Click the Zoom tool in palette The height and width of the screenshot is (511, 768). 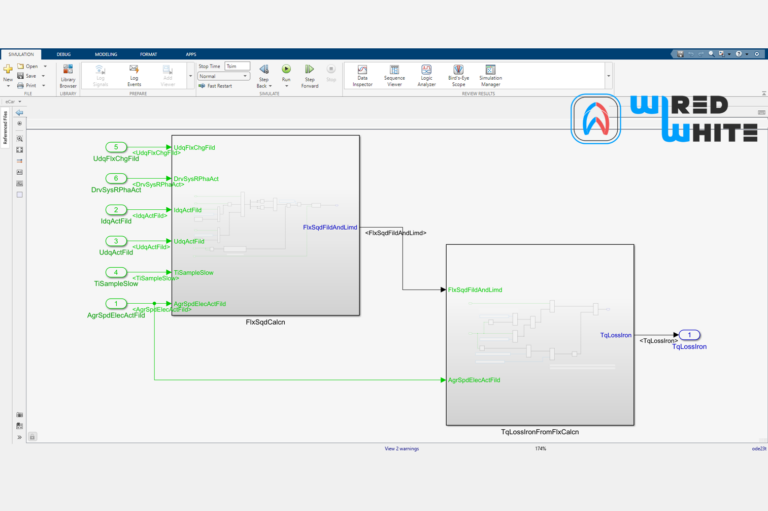point(20,139)
